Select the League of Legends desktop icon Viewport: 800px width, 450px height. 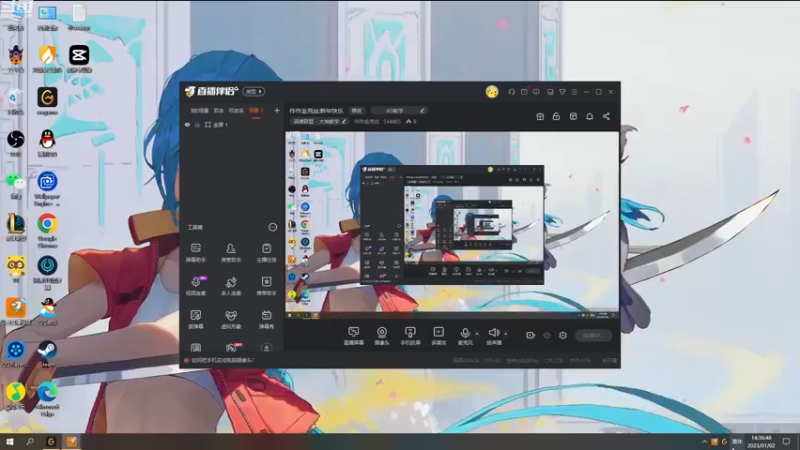[x=16, y=227]
